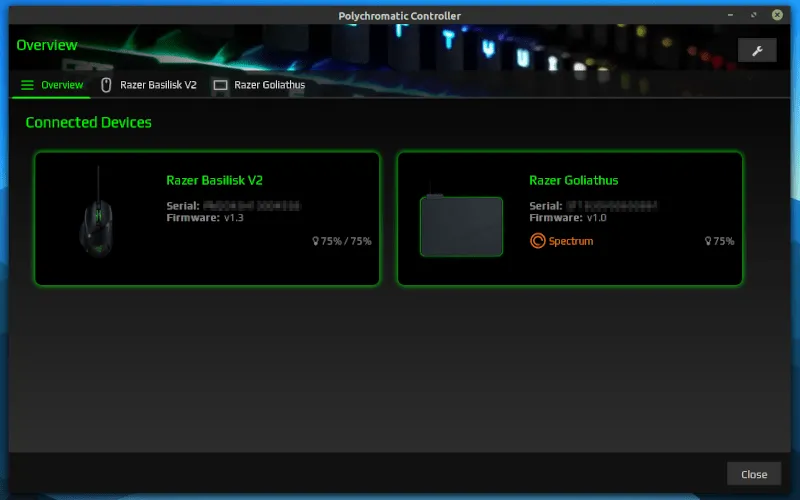This screenshot has height=500, width=800.
Task: Click the Connected Devices heading
Action: (x=89, y=122)
